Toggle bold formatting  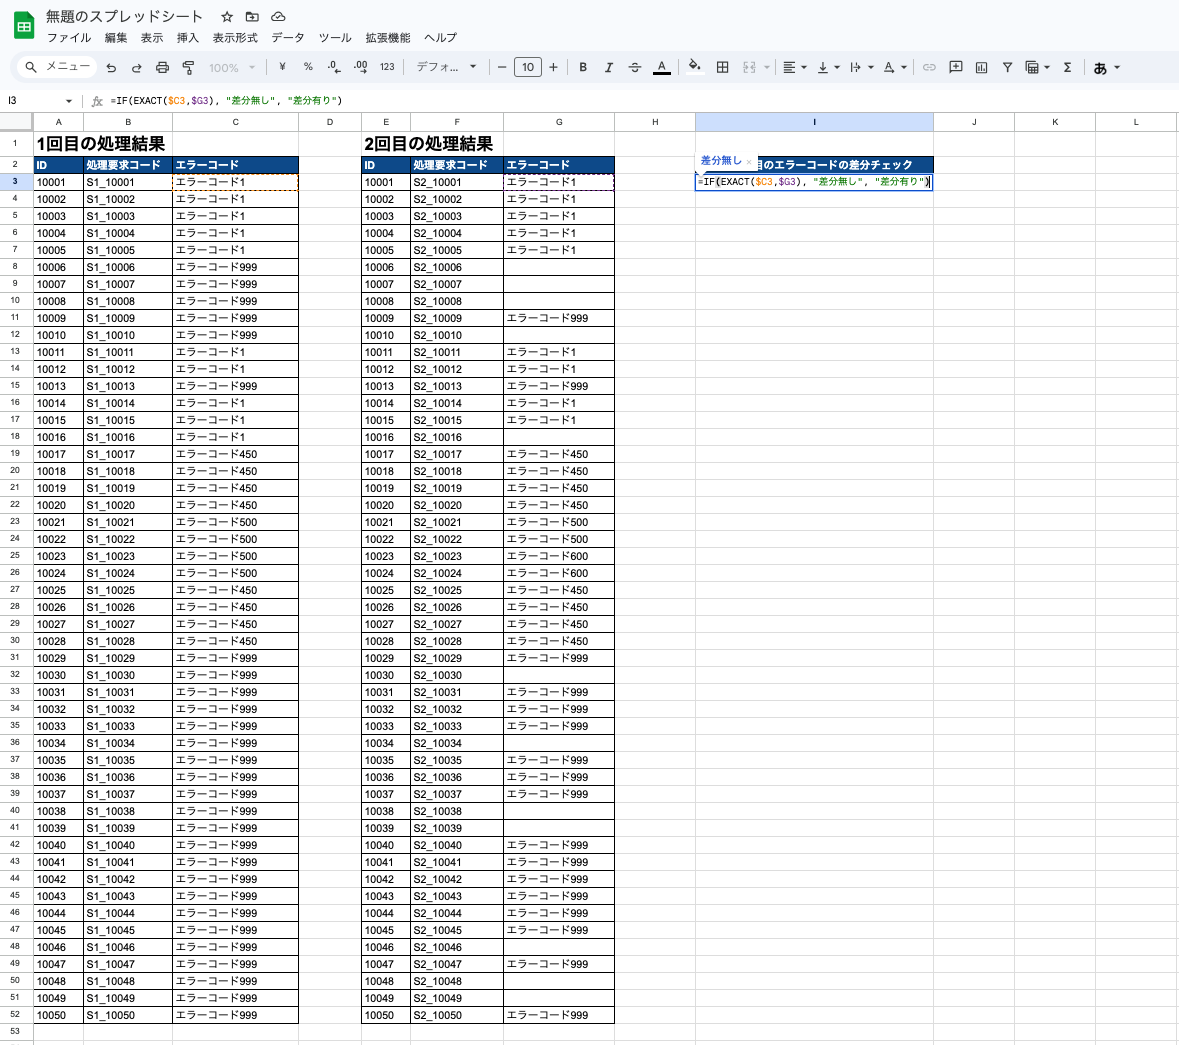pyautogui.click(x=583, y=67)
